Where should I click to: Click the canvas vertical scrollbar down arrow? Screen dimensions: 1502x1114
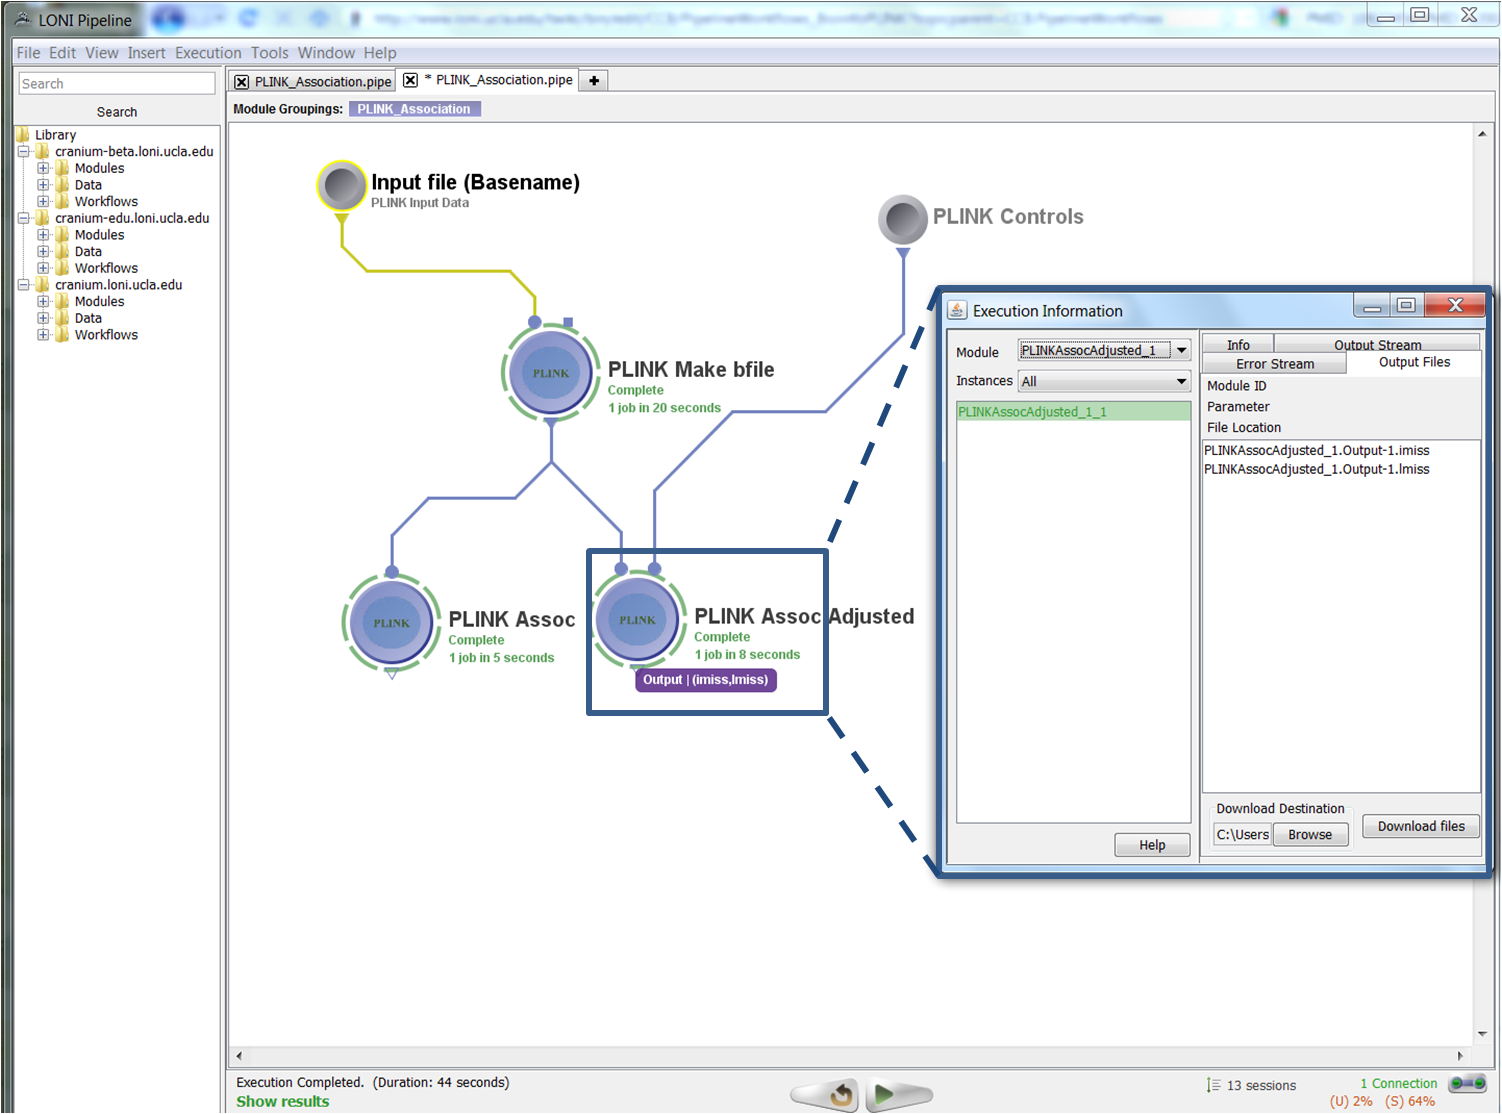coord(1482,1034)
